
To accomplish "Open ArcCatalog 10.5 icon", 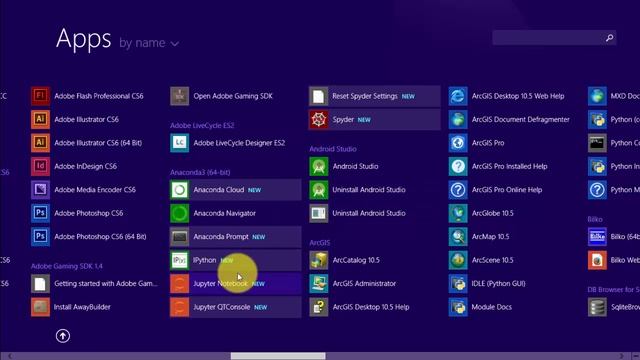I will click(x=319, y=260).
